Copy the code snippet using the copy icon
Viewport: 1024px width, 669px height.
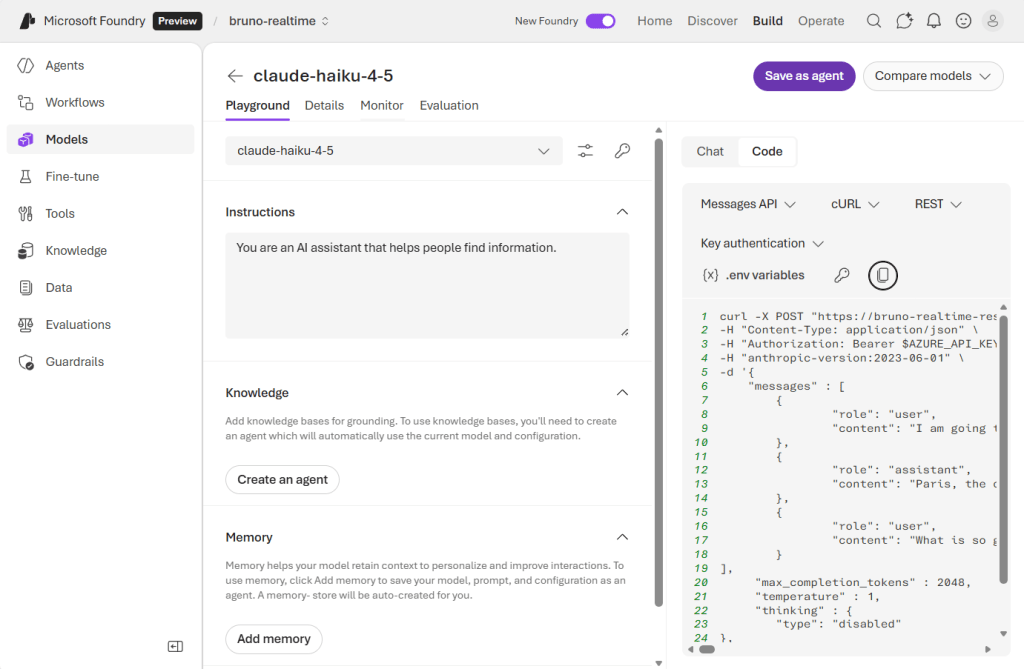coord(882,275)
